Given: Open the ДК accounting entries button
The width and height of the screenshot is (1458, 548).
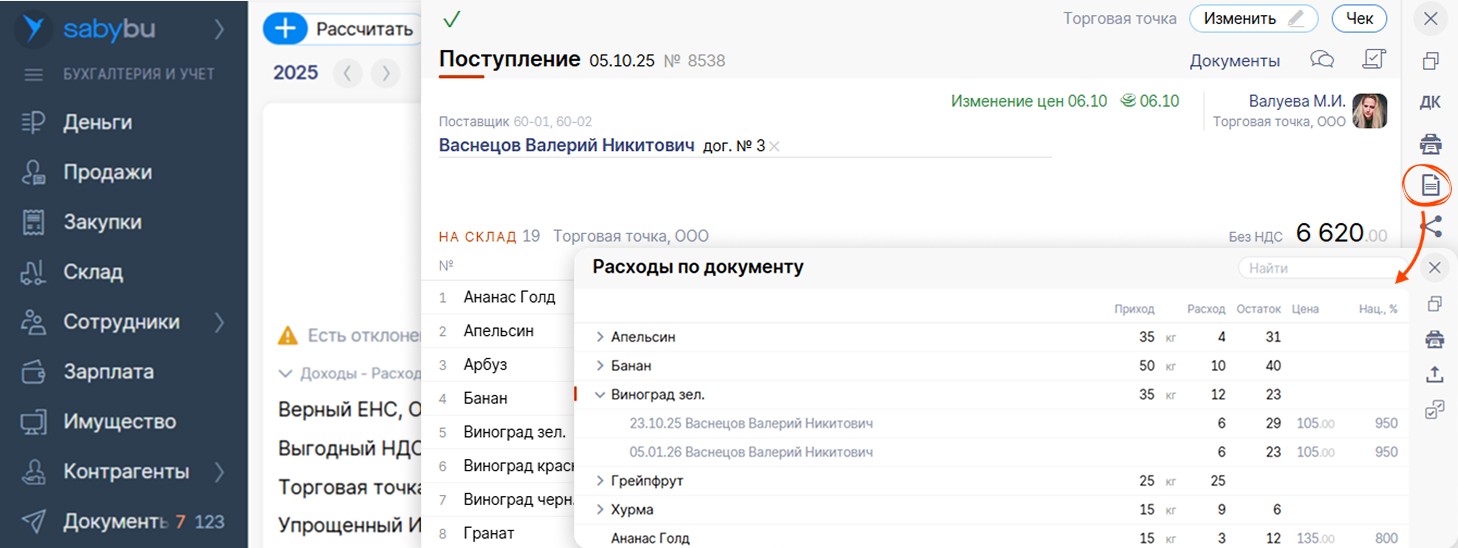Looking at the screenshot, I should (1431, 102).
